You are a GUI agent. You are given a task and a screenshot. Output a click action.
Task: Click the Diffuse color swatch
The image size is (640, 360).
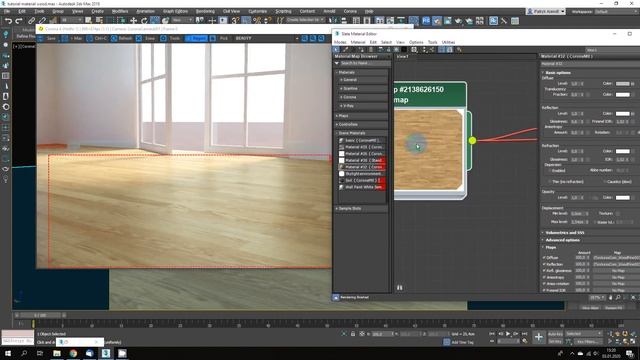coord(622,84)
